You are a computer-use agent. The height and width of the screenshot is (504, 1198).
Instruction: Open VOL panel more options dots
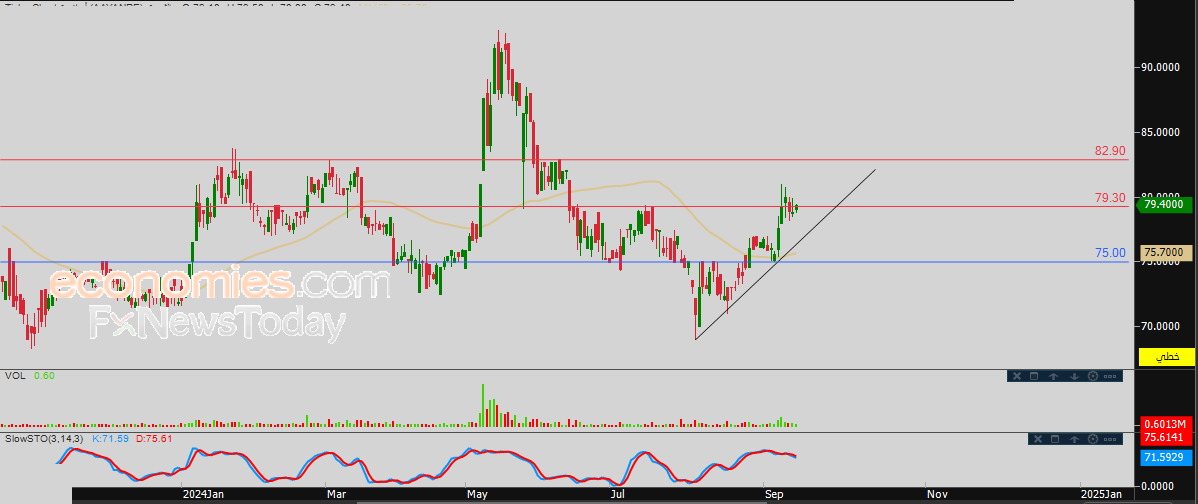[x=1110, y=376]
